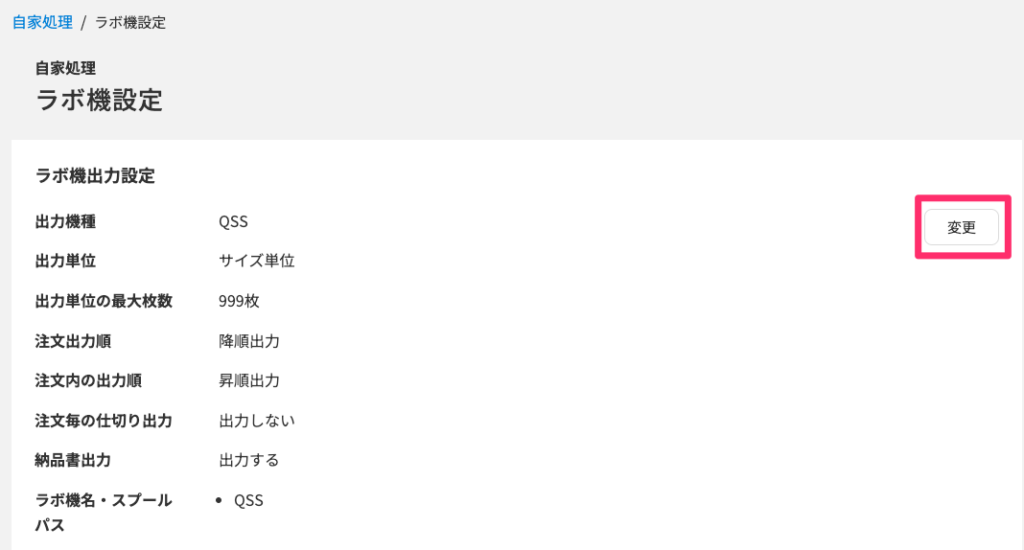This screenshot has width=1024, height=550.
Task: Click the ラボ機出力設定 section heading
Action: (95, 176)
